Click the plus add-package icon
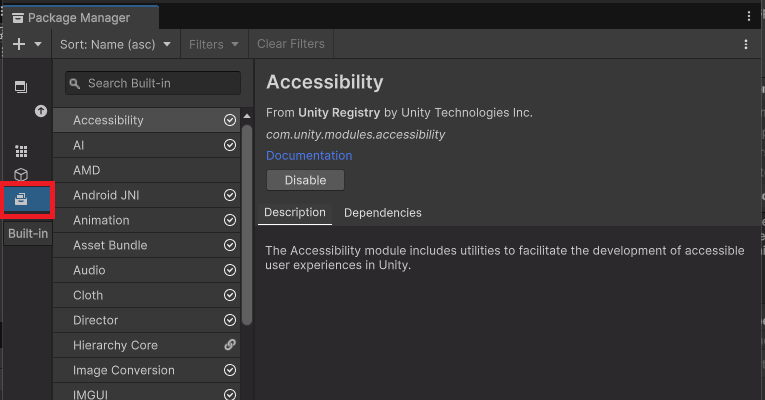This screenshot has width=765, height=400. pos(19,44)
